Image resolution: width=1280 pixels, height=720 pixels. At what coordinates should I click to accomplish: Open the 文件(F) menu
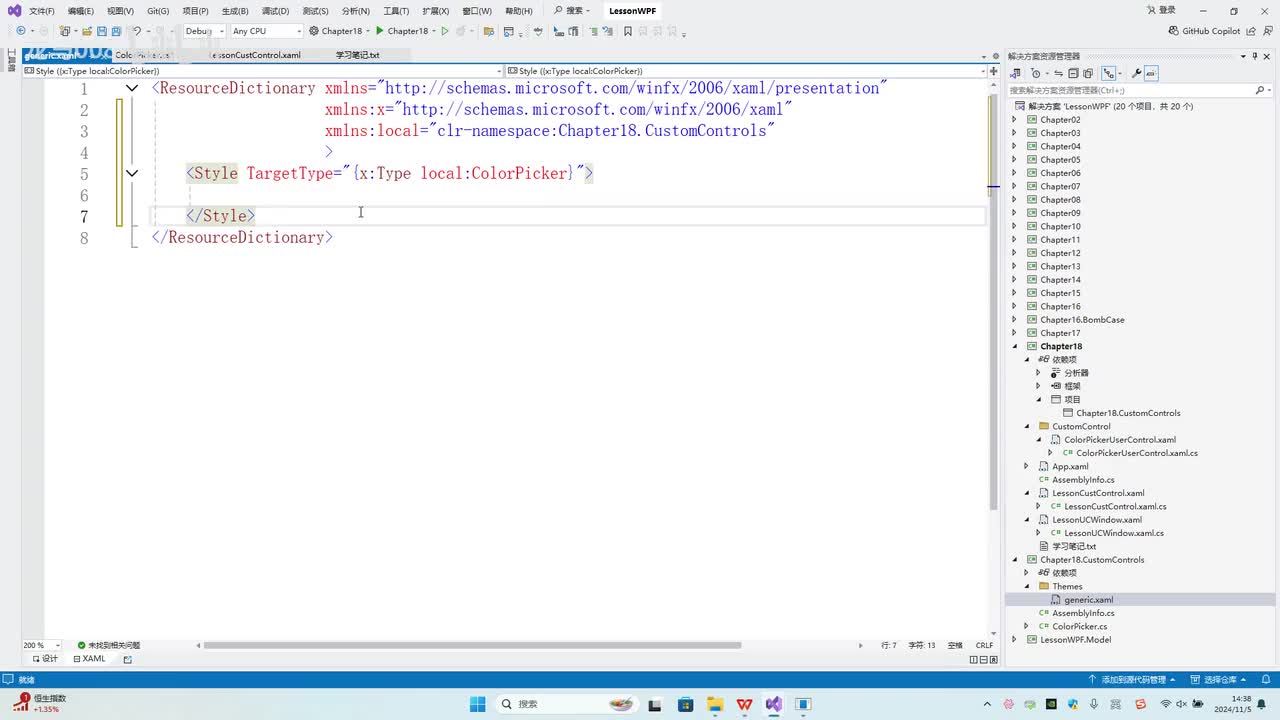(42, 11)
